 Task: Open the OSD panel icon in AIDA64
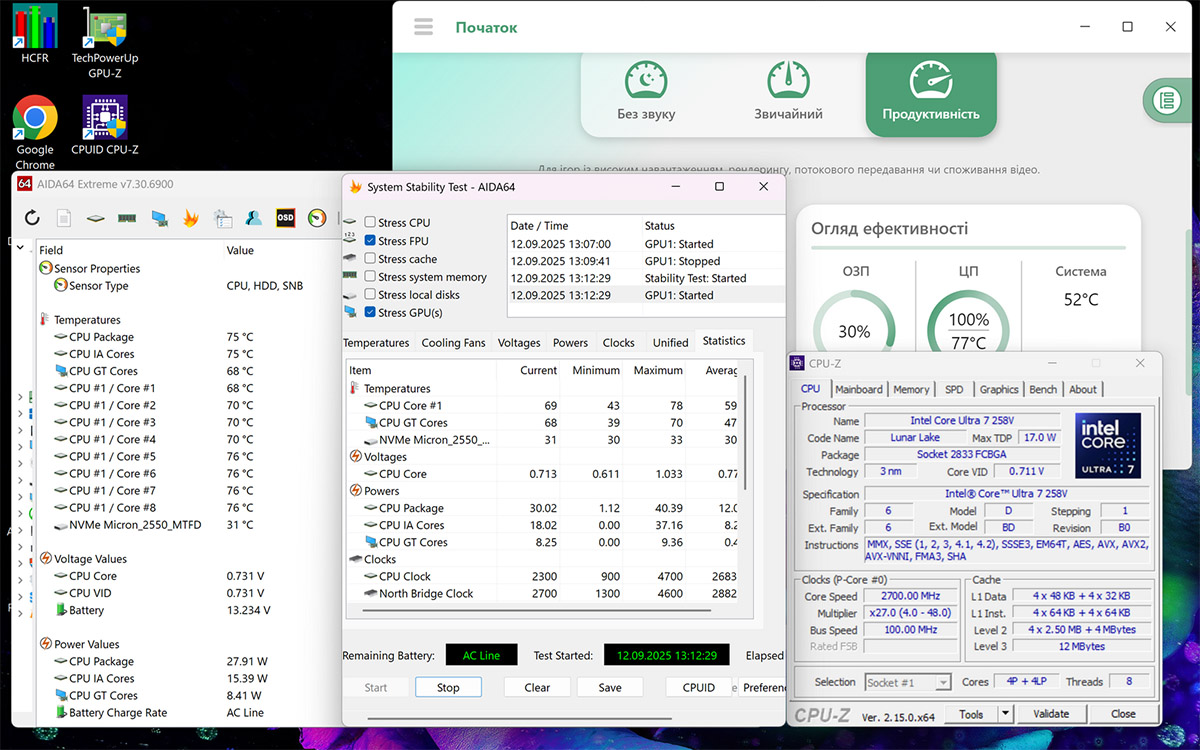tap(286, 218)
